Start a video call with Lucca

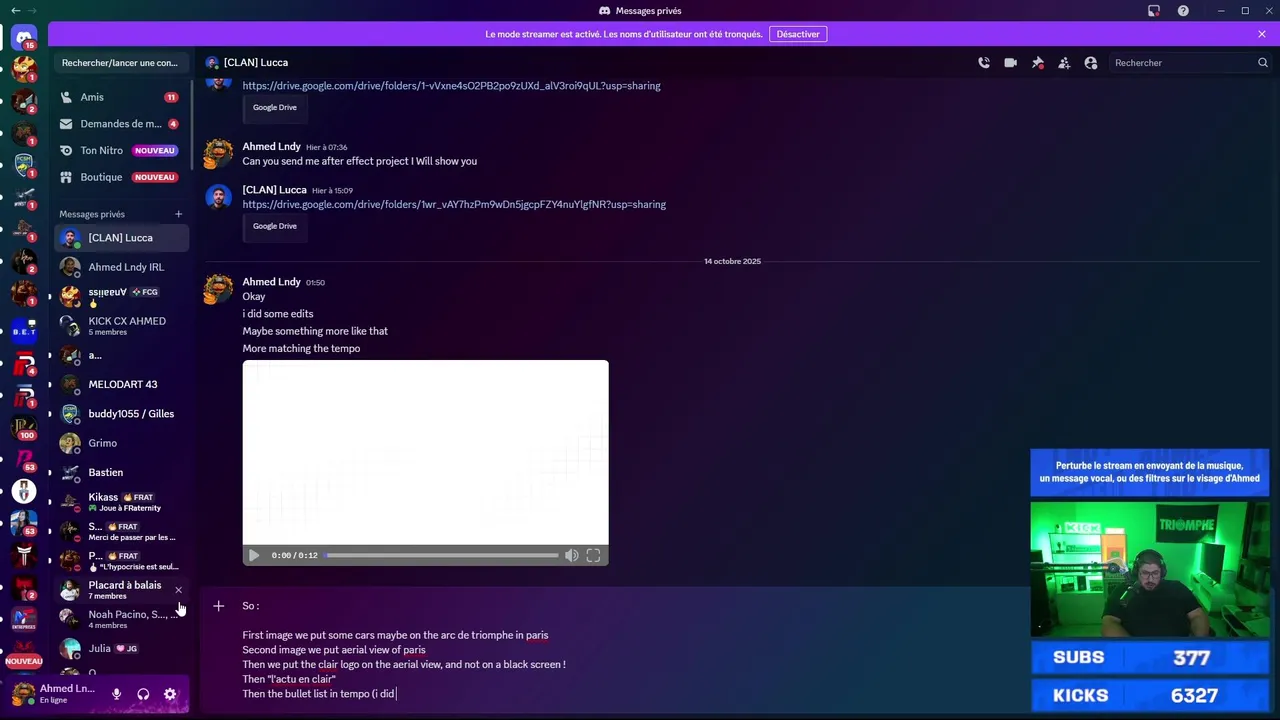[1011, 63]
